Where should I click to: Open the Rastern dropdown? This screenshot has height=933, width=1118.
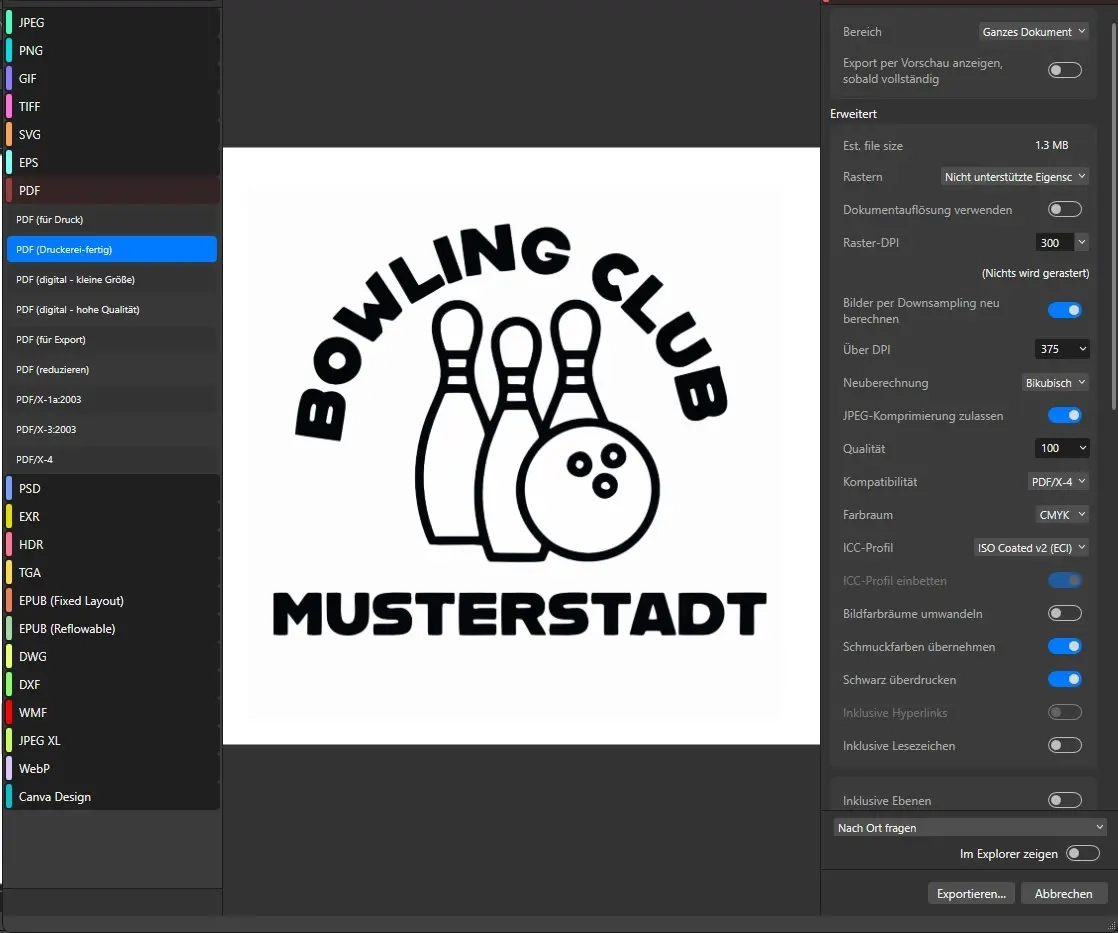point(1015,177)
